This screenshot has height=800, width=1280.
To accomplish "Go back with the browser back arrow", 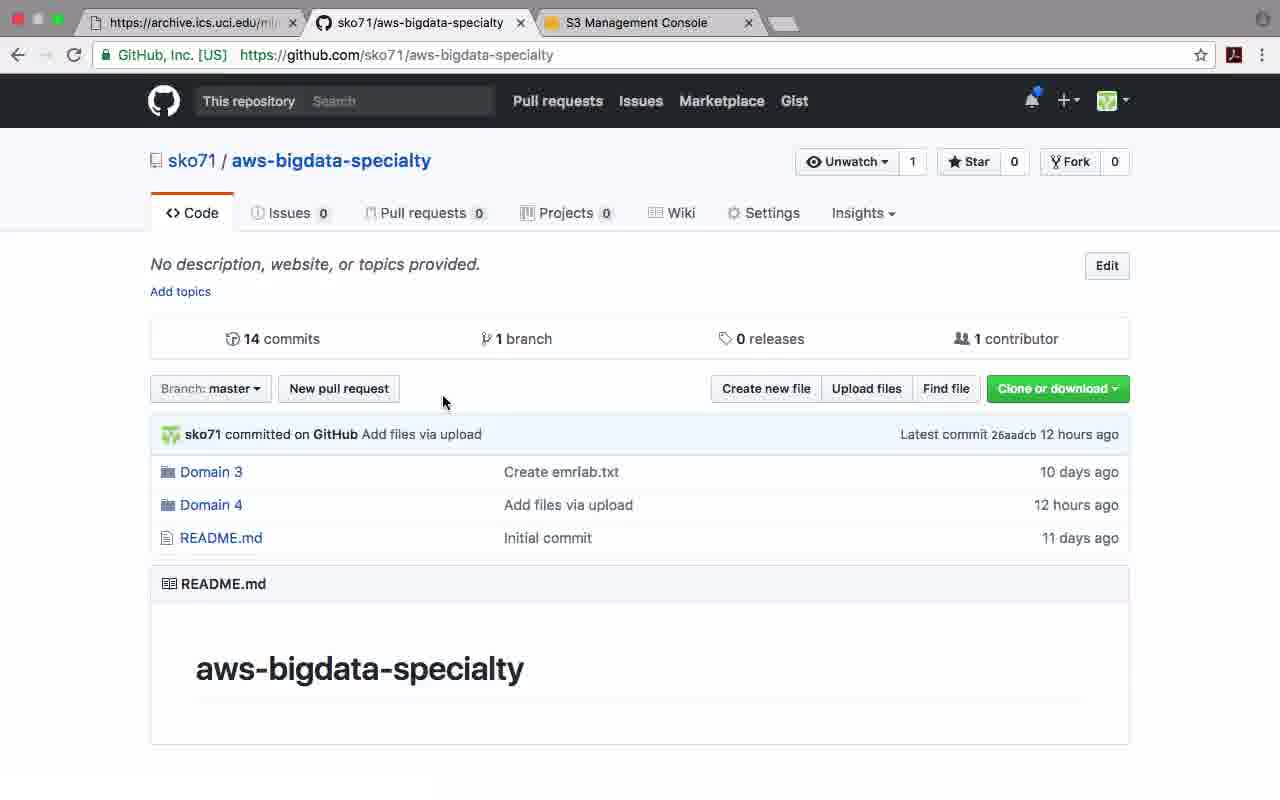I will [x=18, y=55].
